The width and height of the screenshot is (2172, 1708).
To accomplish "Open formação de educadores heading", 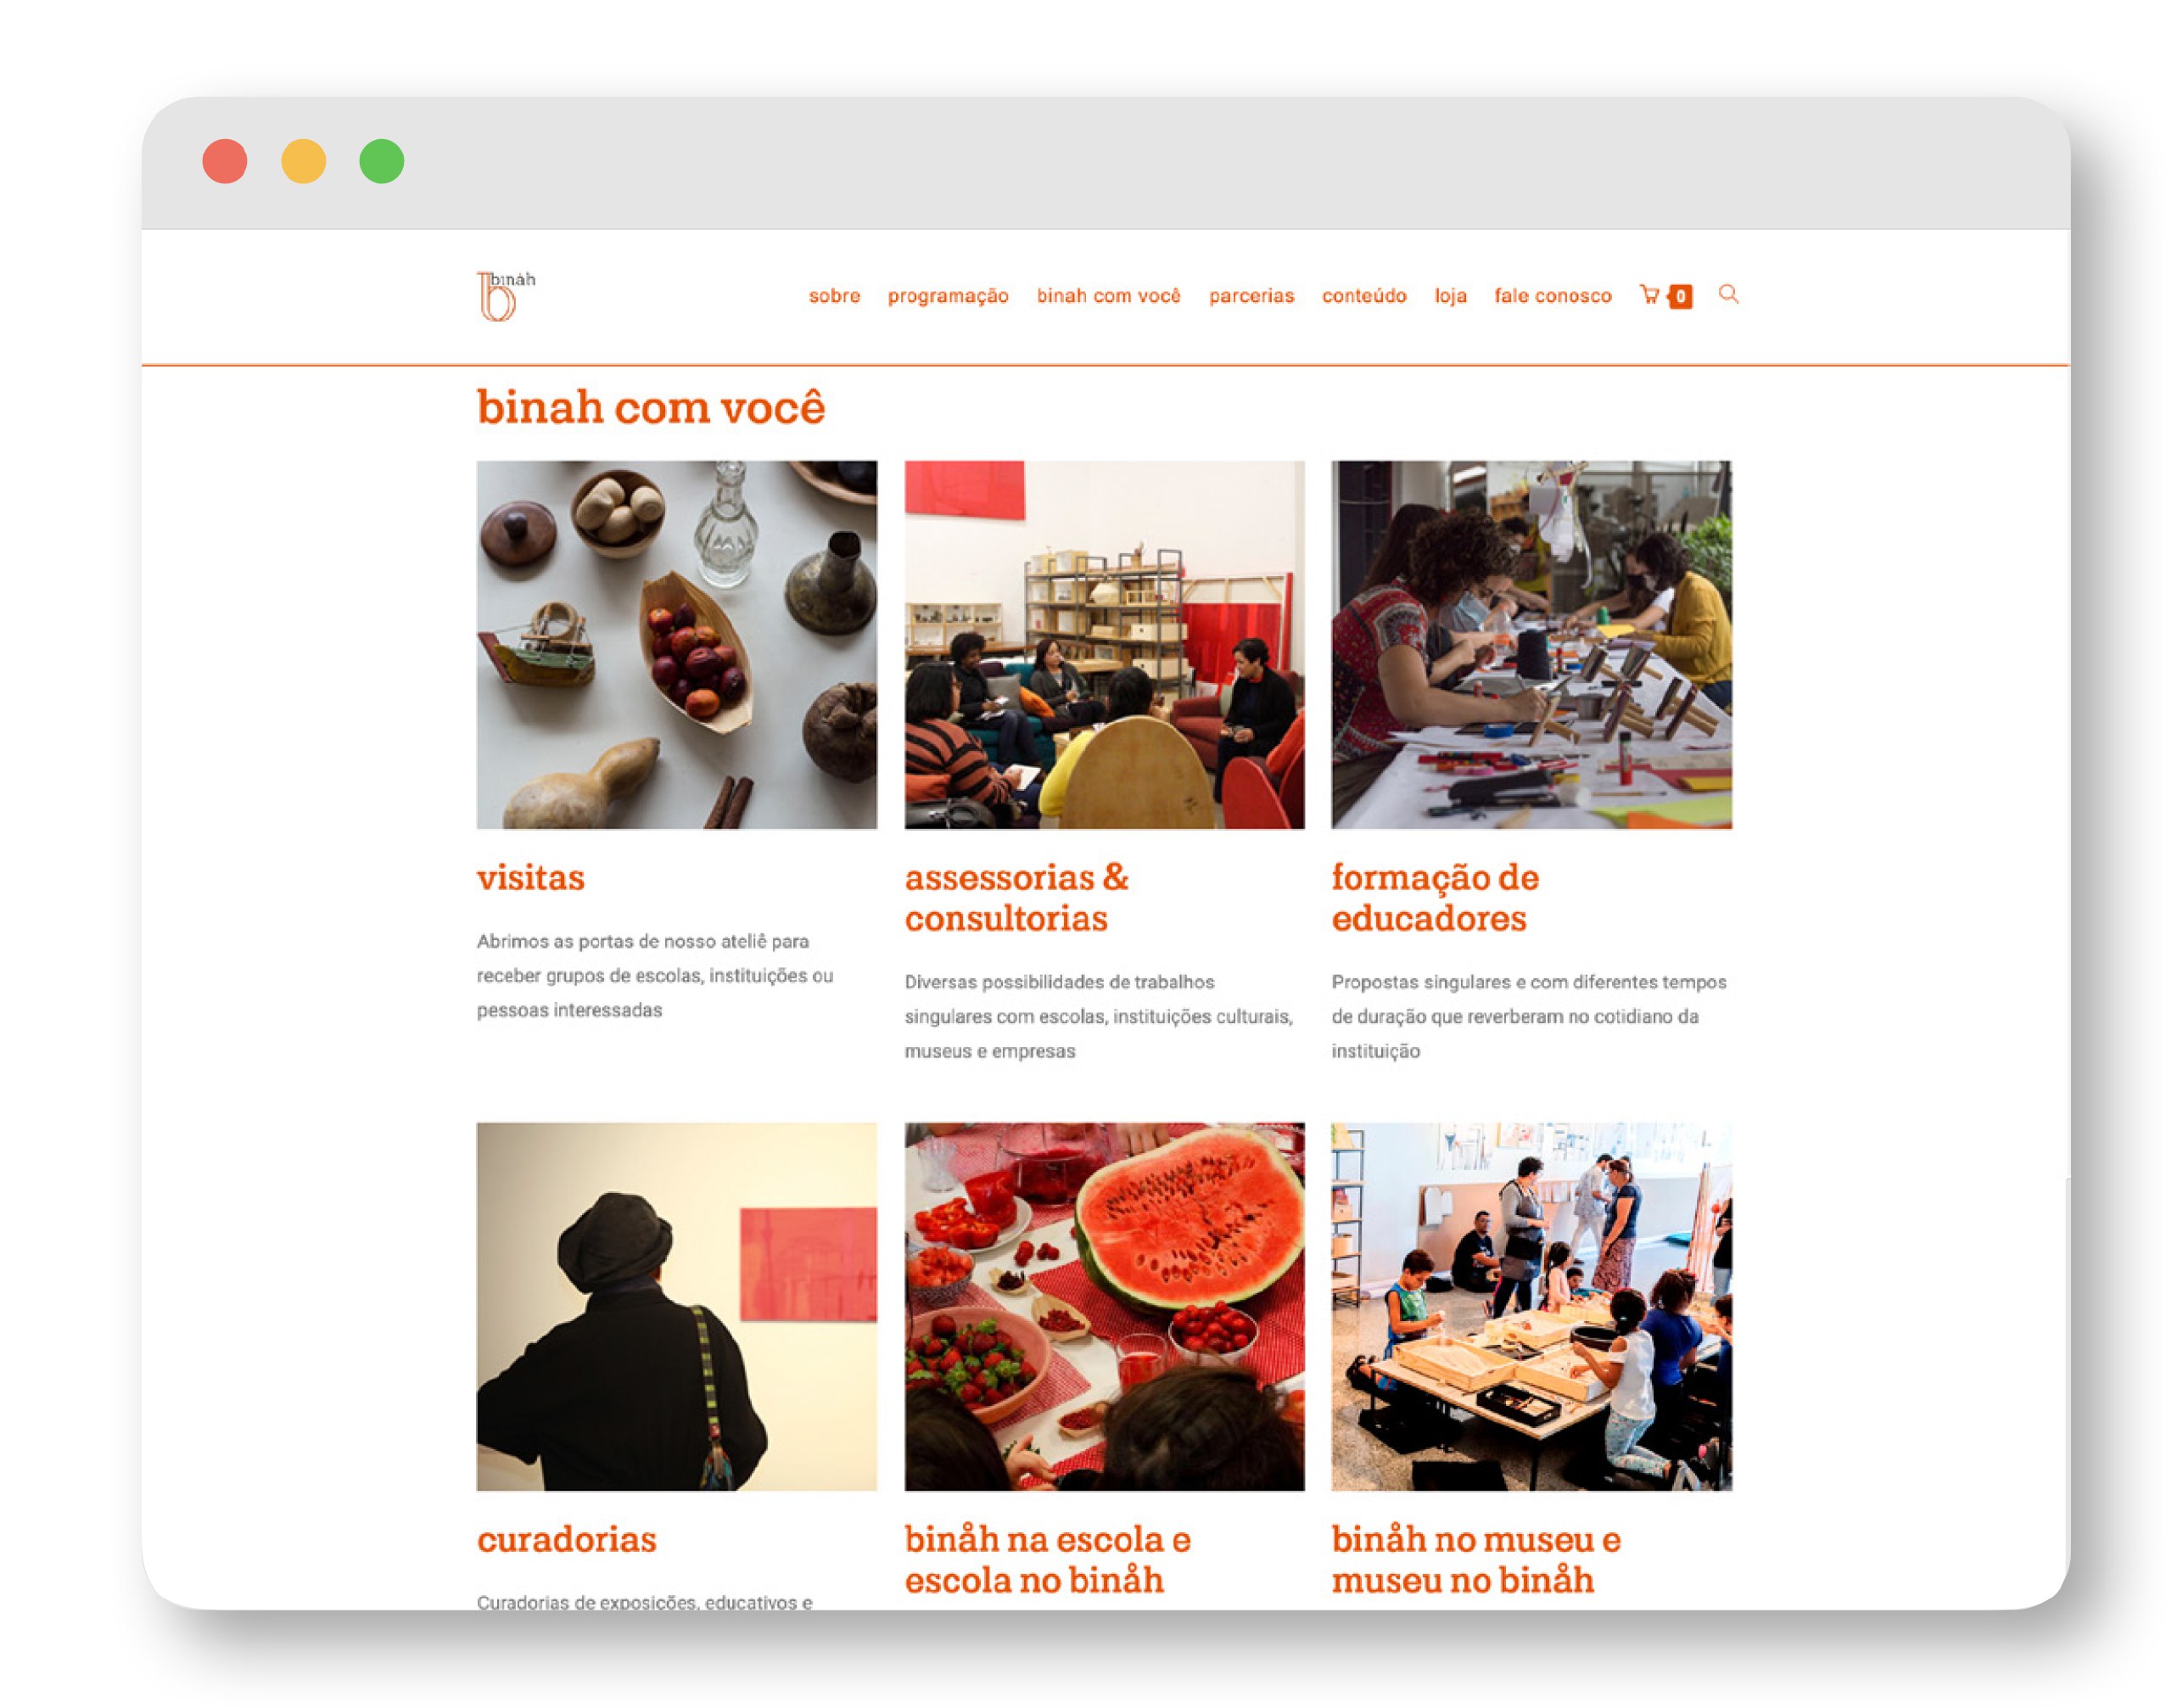I will coord(1435,897).
